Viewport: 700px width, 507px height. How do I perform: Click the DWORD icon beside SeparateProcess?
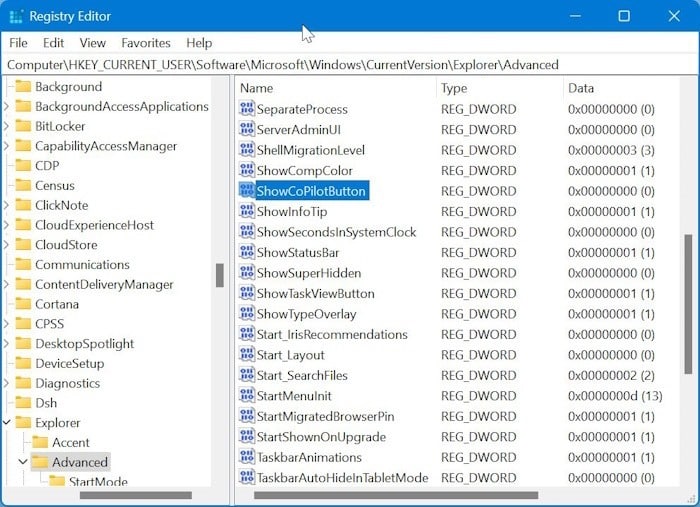(x=247, y=109)
